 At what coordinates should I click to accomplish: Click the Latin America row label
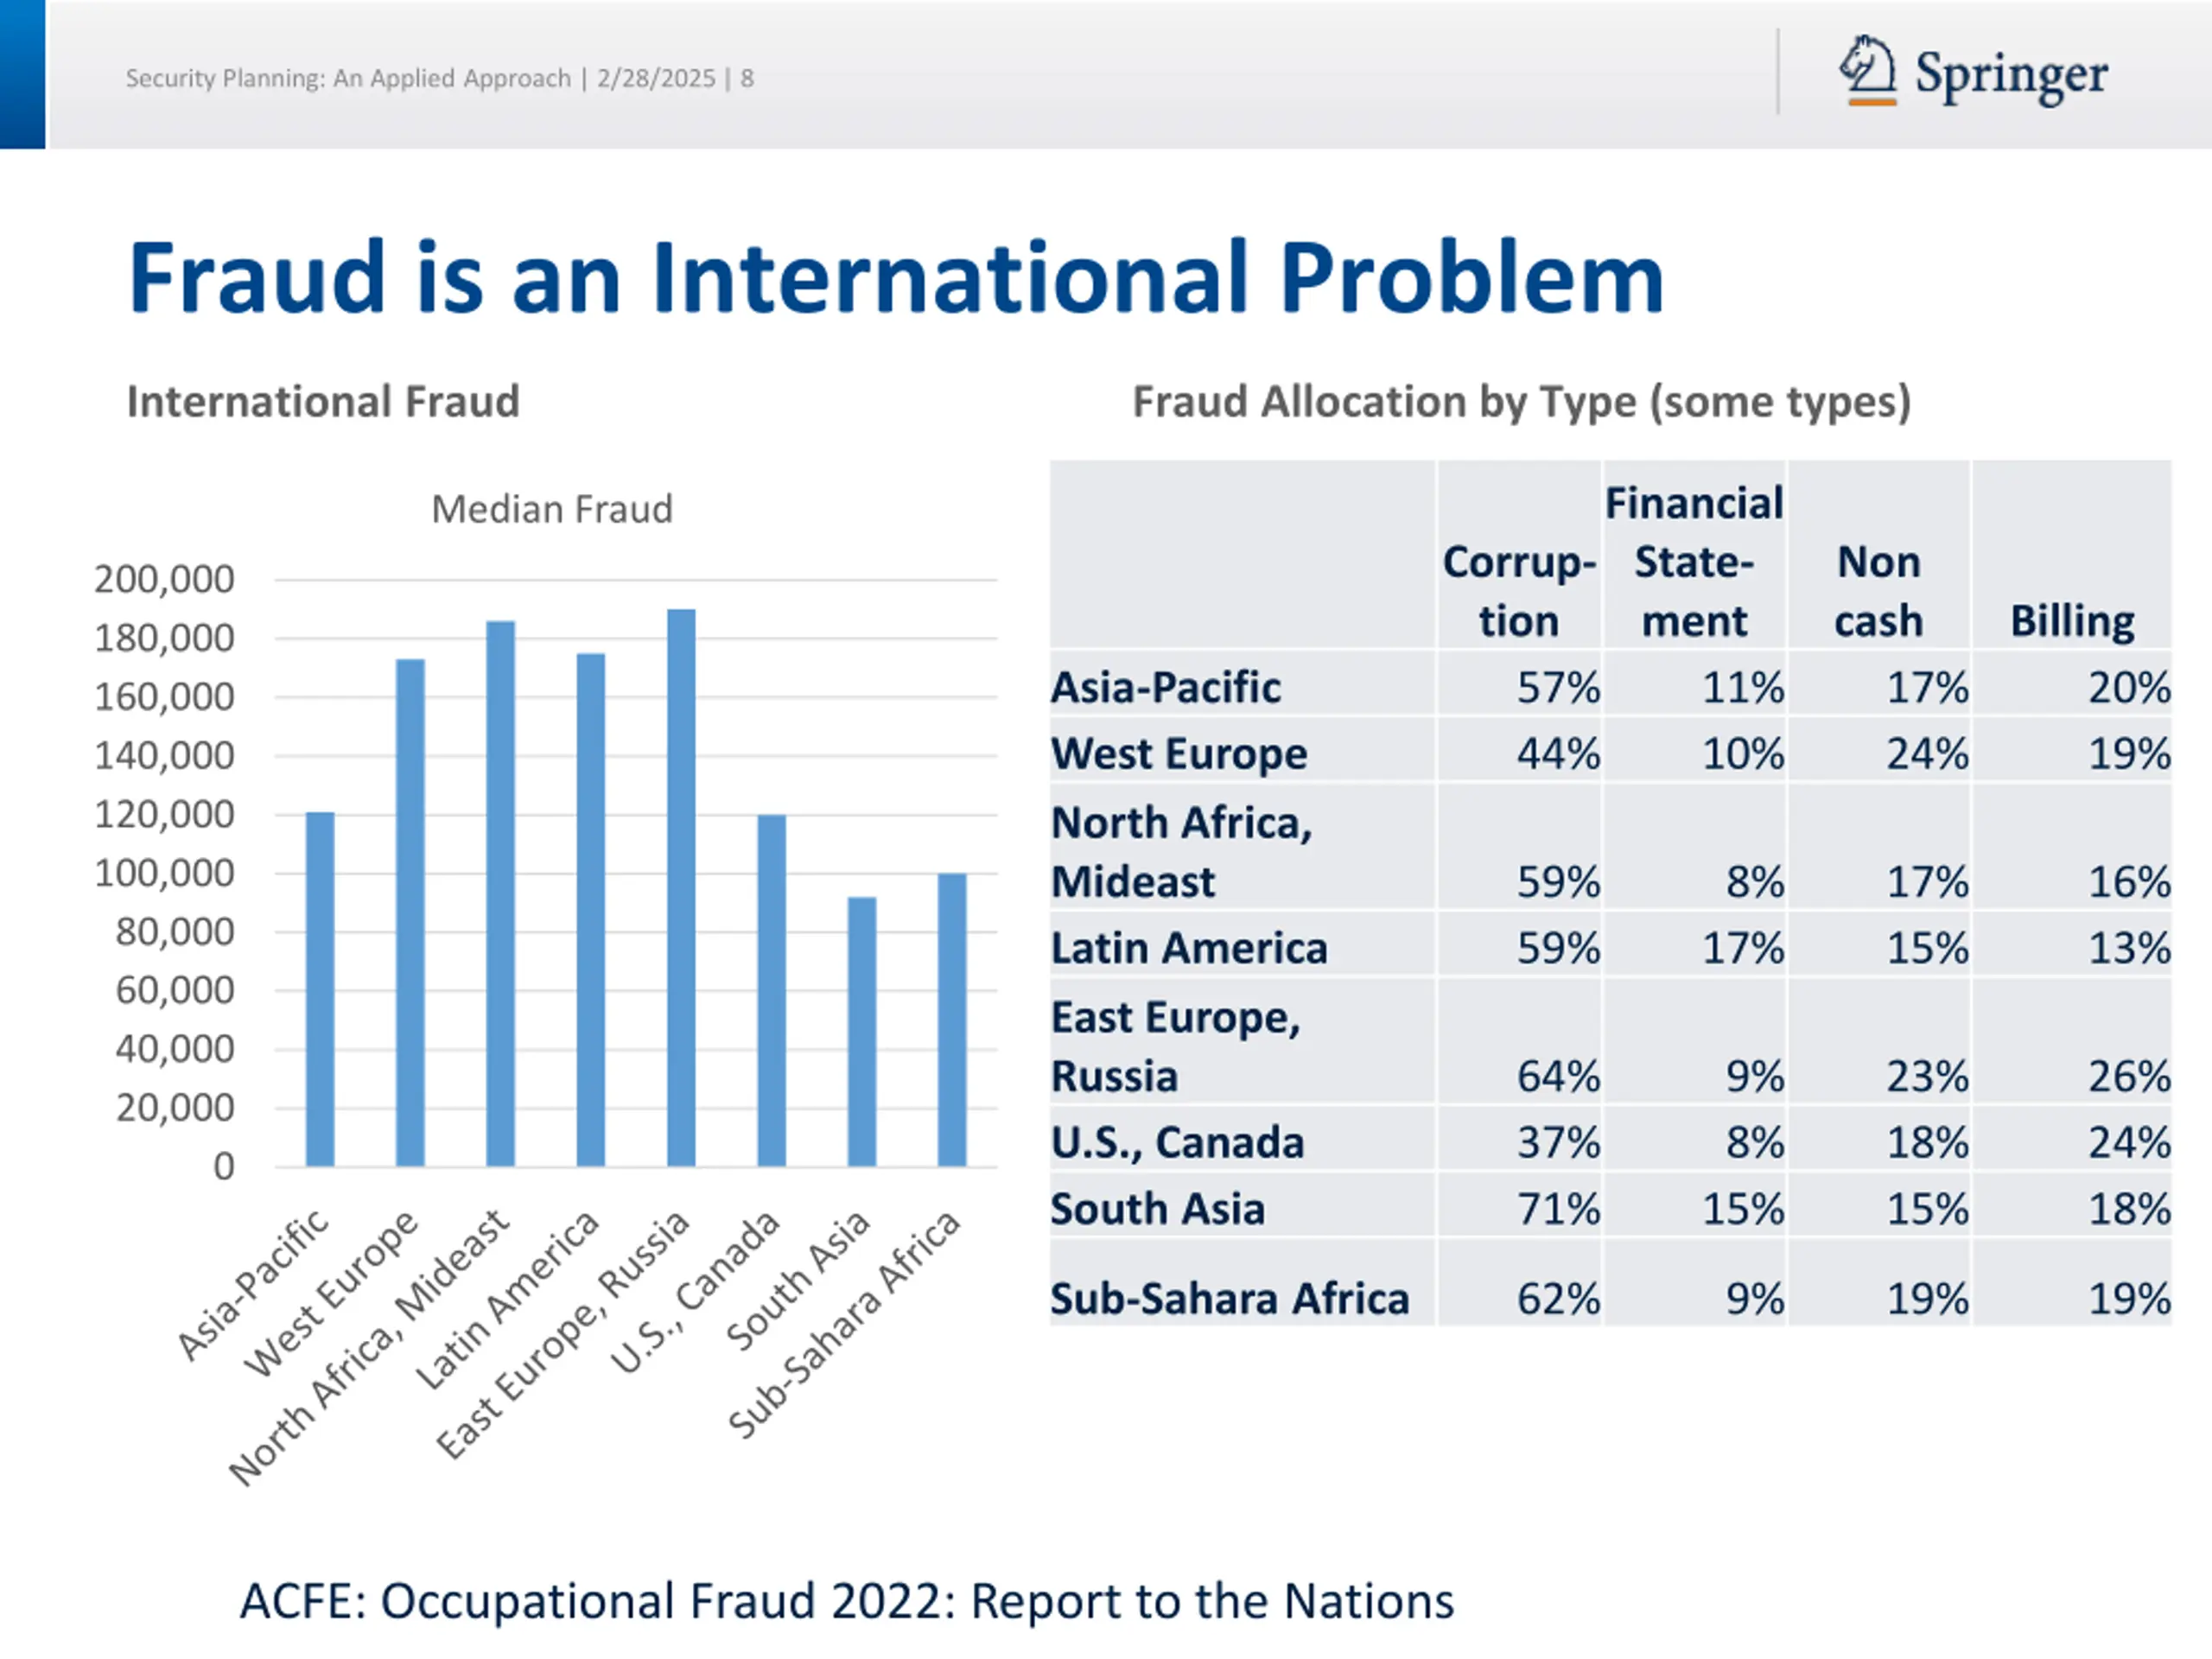point(1189,948)
